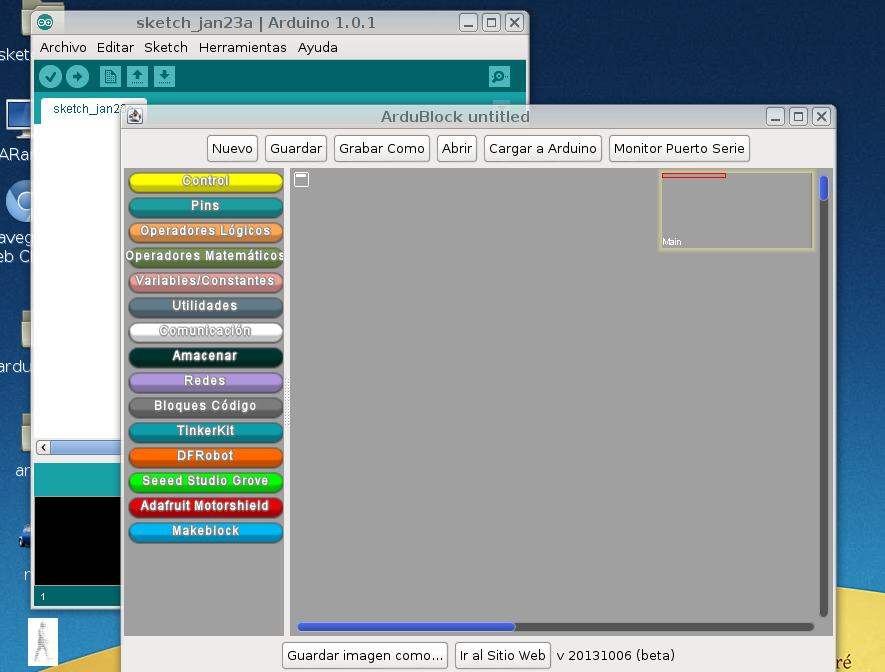Open the Seeed Studio Grove drawer
The width and height of the screenshot is (885, 672).
pyautogui.click(x=205, y=481)
